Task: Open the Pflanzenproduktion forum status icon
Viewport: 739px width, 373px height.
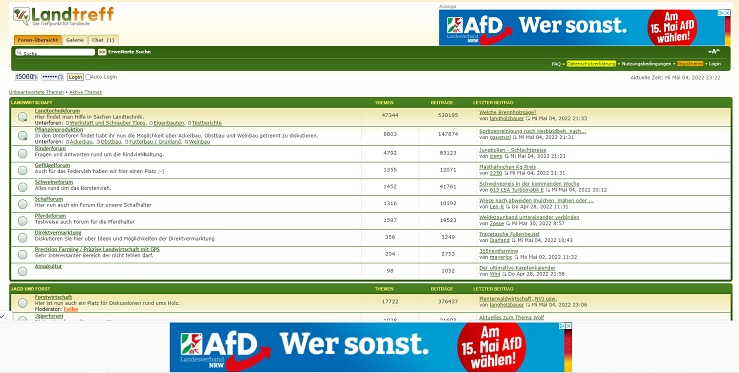Action: tap(23, 136)
